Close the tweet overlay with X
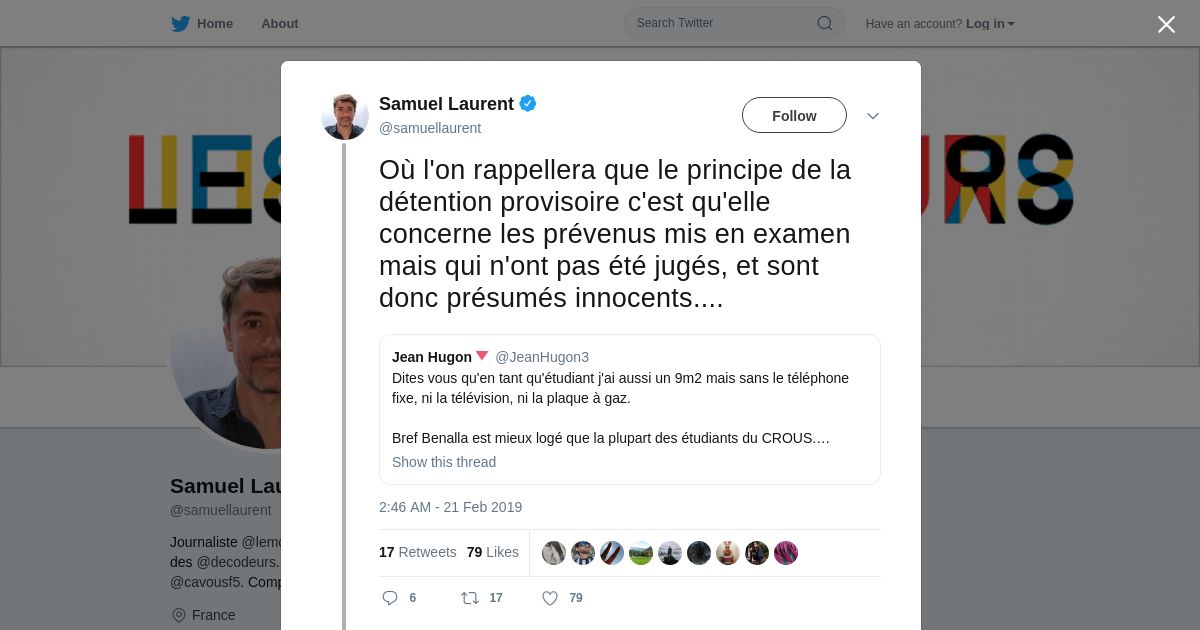Image resolution: width=1200 pixels, height=630 pixels. tap(1166, 24)
